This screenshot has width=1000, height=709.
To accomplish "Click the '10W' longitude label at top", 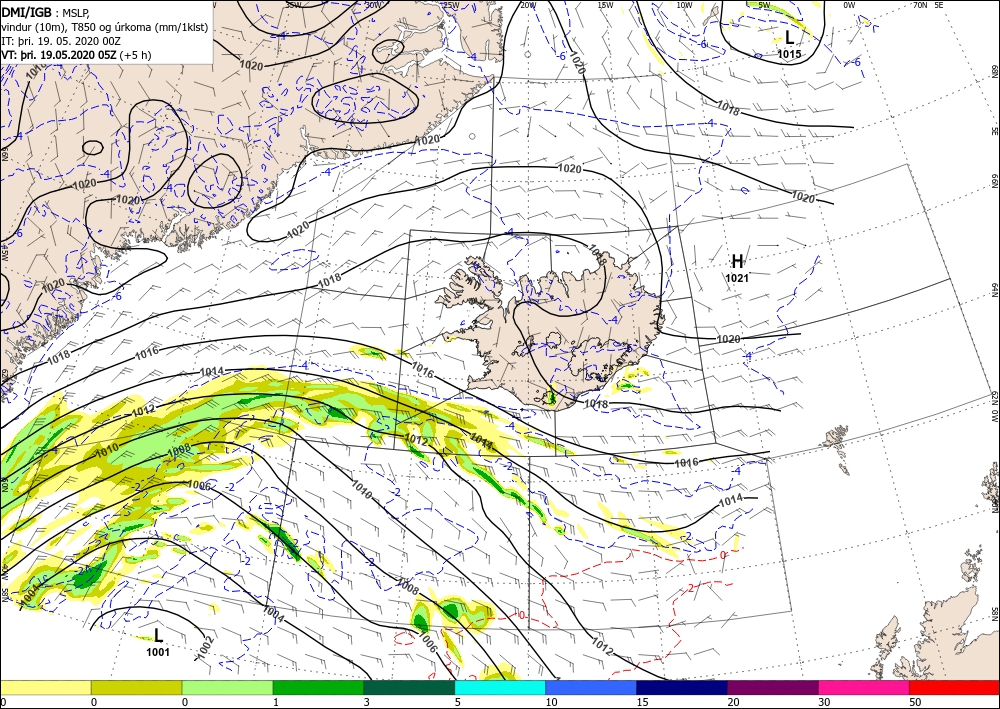I will tap(684, 5).
